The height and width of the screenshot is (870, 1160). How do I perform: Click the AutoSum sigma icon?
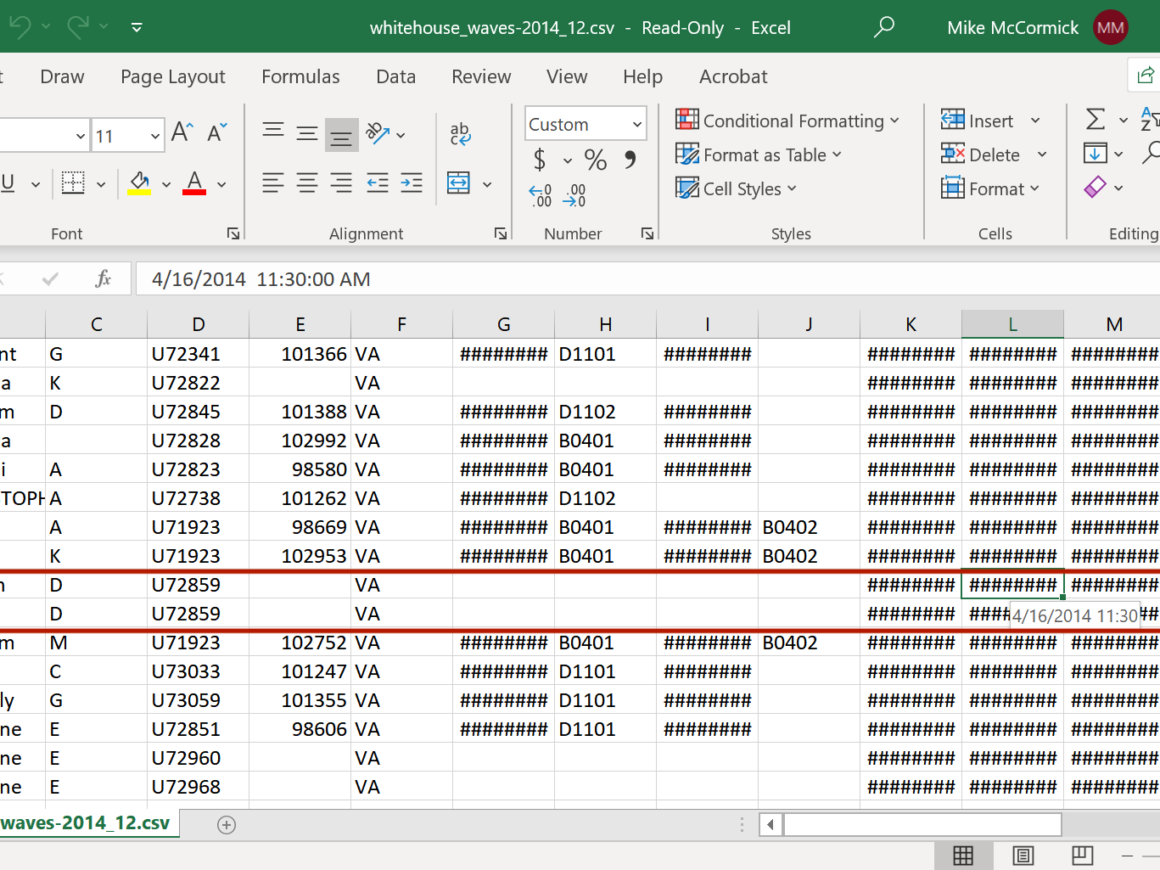point(1096,120)
